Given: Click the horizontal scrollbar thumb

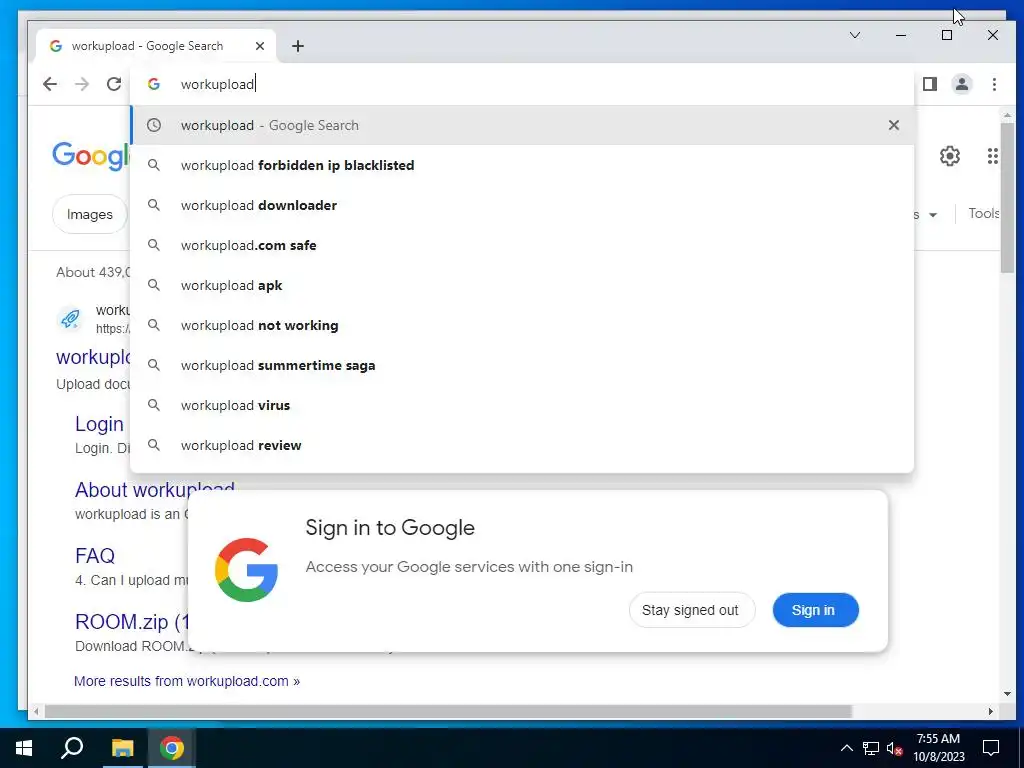Looking at the screenshot, I should (x=448, y=711).
